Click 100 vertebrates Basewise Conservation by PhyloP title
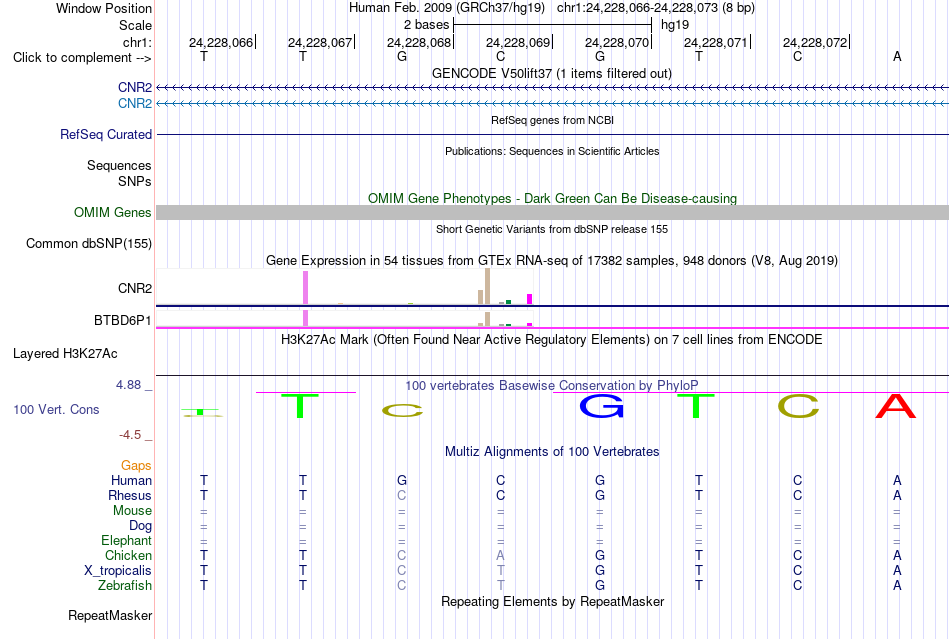 pyautogui.click(x=551, y=385)
